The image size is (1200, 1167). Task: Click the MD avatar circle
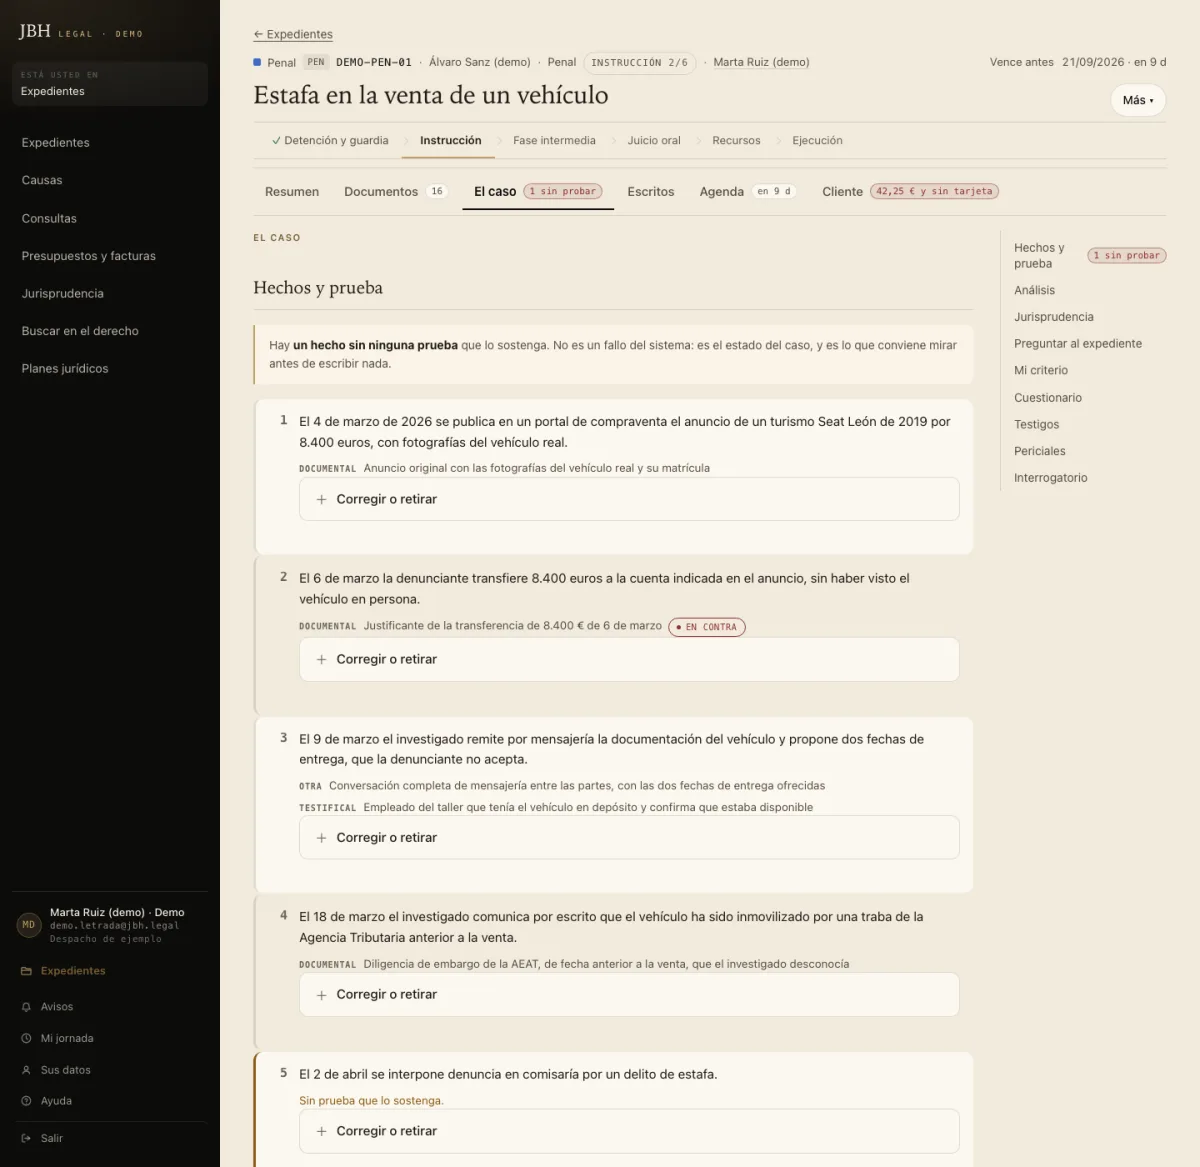click(x=29, y=925)
